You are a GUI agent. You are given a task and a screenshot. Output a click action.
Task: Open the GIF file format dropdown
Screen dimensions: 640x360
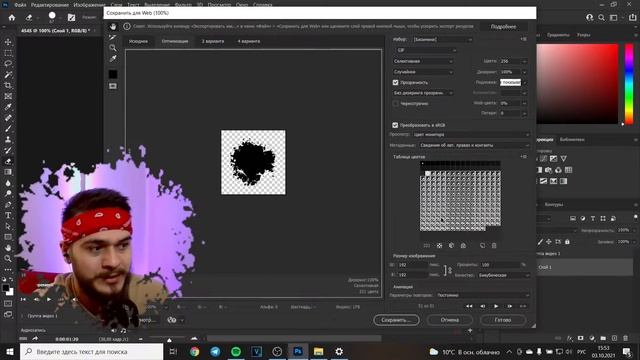click(x=426, y=50)
